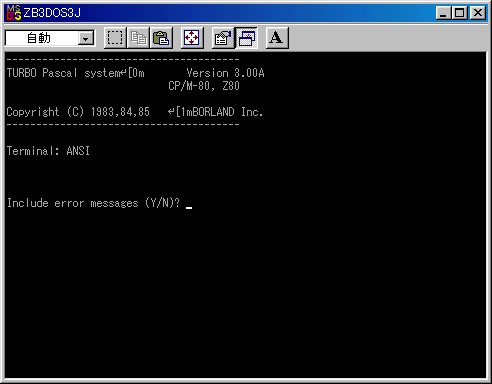The width and height of the screenshot is (492, 384).
Task: Click the 'Version 3.00A' text
Action: tap(225, 73)
